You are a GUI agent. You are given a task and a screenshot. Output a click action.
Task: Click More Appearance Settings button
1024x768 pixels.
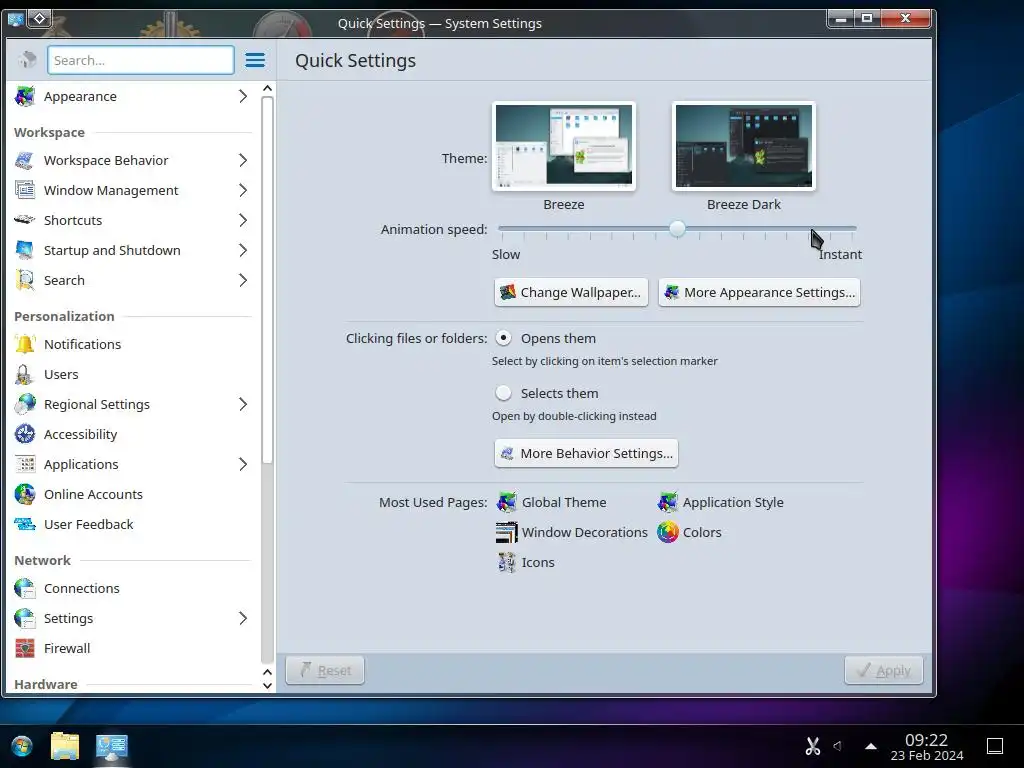click(x=759, y=293)
